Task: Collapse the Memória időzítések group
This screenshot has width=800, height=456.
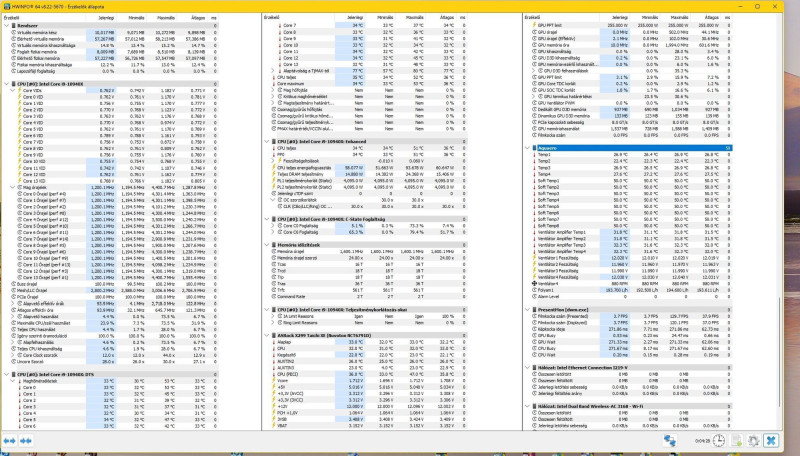Action: pos(267,245)
